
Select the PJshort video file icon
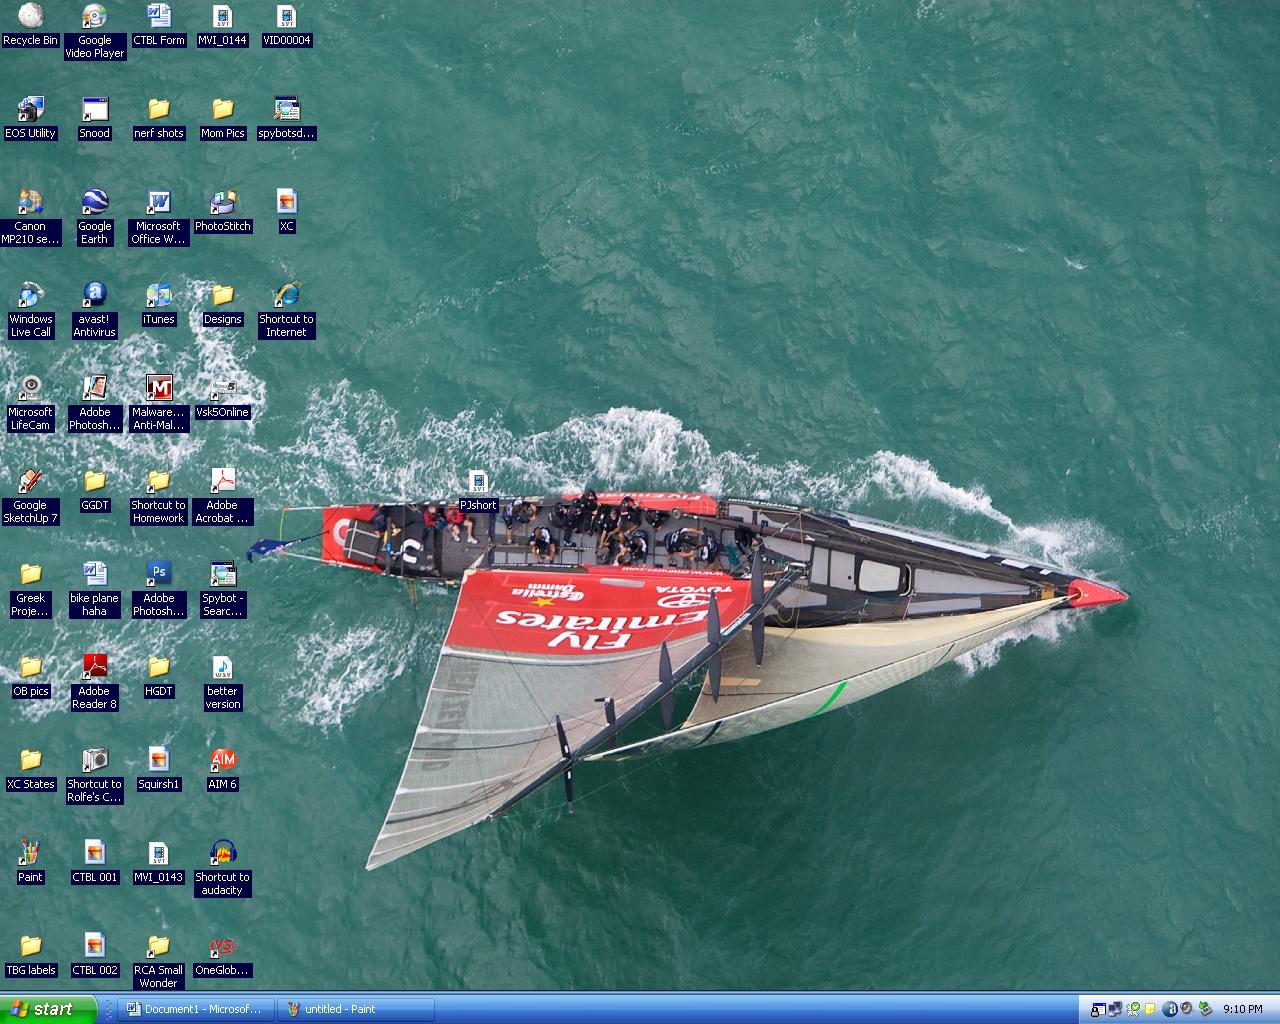(477, 484)
